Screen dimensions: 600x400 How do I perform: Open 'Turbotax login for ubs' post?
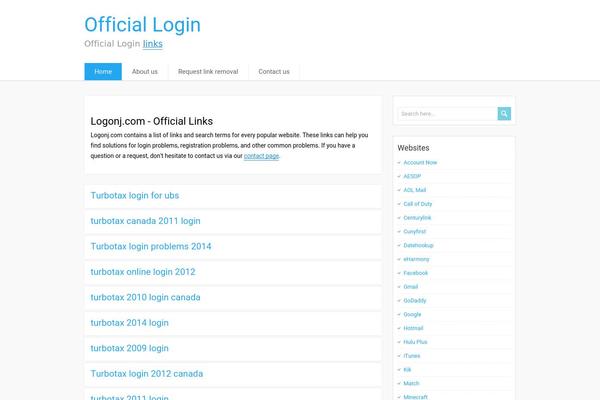coord(135,196)
